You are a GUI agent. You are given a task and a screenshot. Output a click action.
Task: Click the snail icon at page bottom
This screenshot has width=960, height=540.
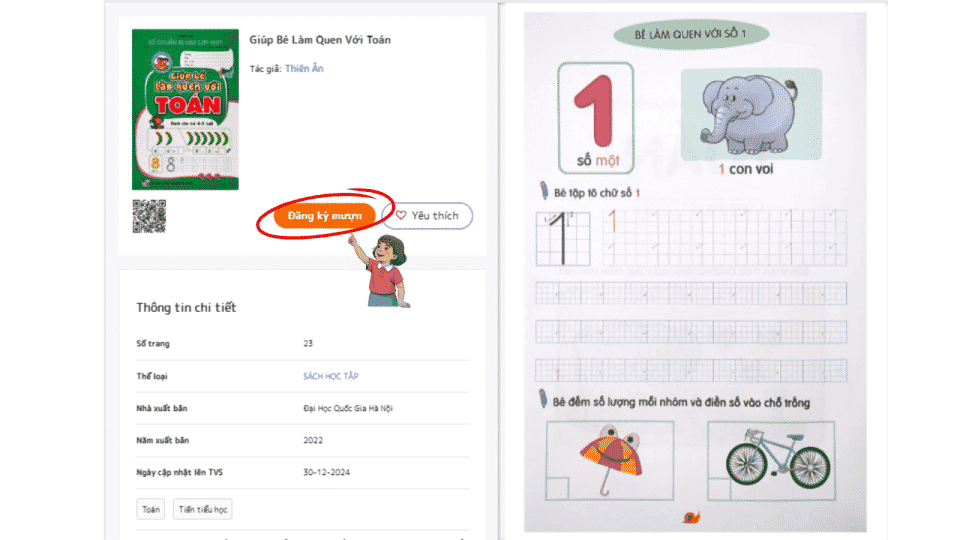click(691, 518)
